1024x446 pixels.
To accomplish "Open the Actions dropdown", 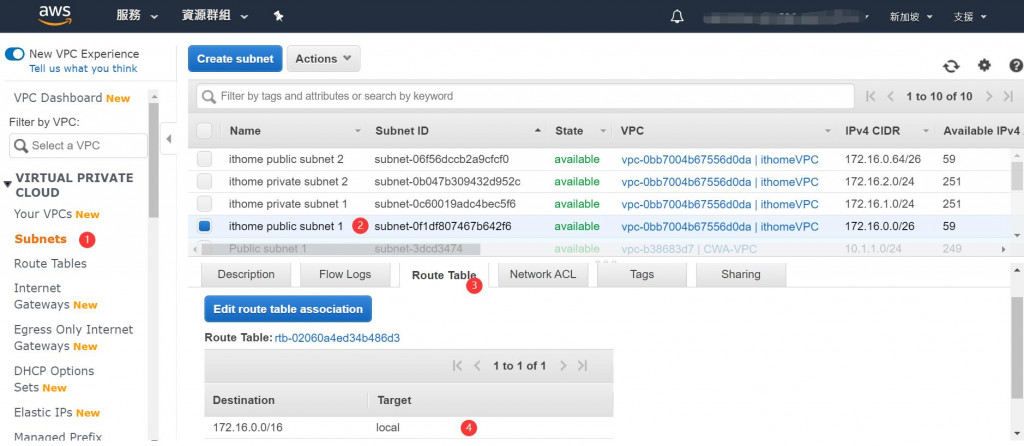I will [323, 59].
